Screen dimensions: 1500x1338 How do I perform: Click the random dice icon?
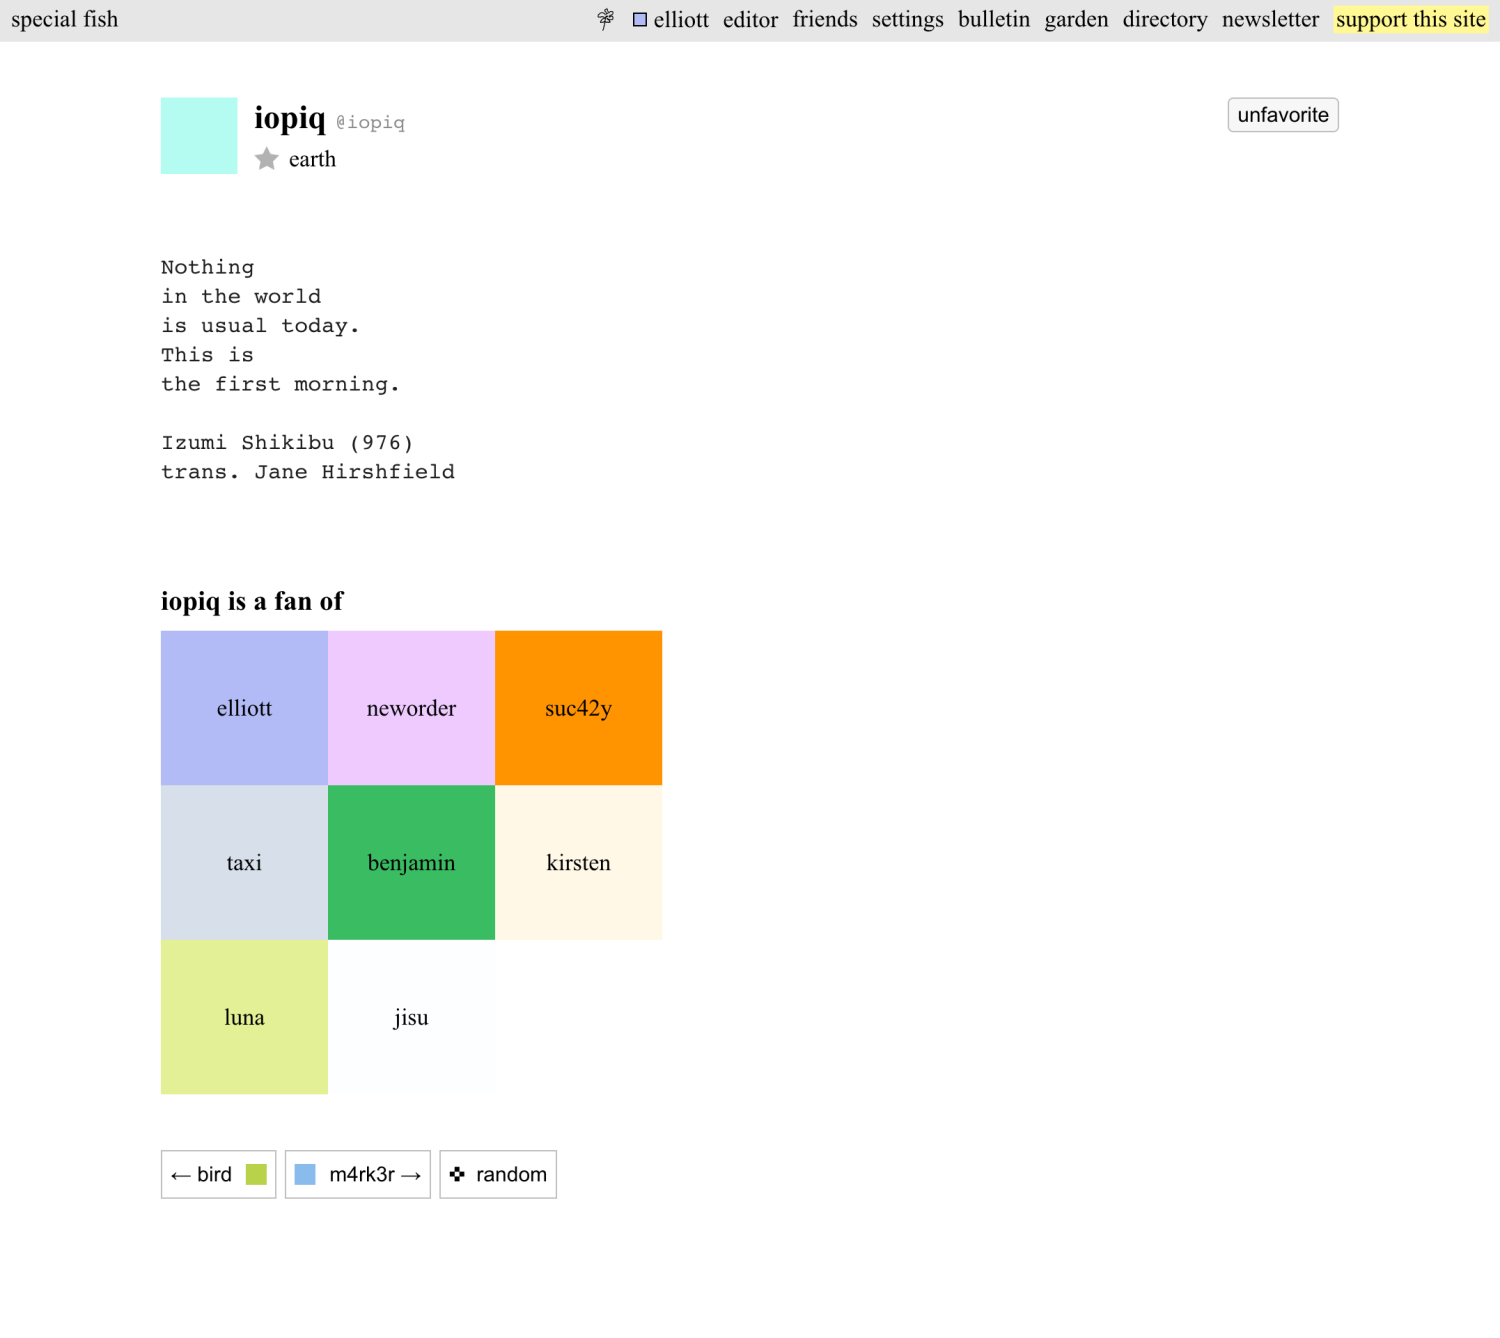pyautogui.click(x=458, y=1174)
